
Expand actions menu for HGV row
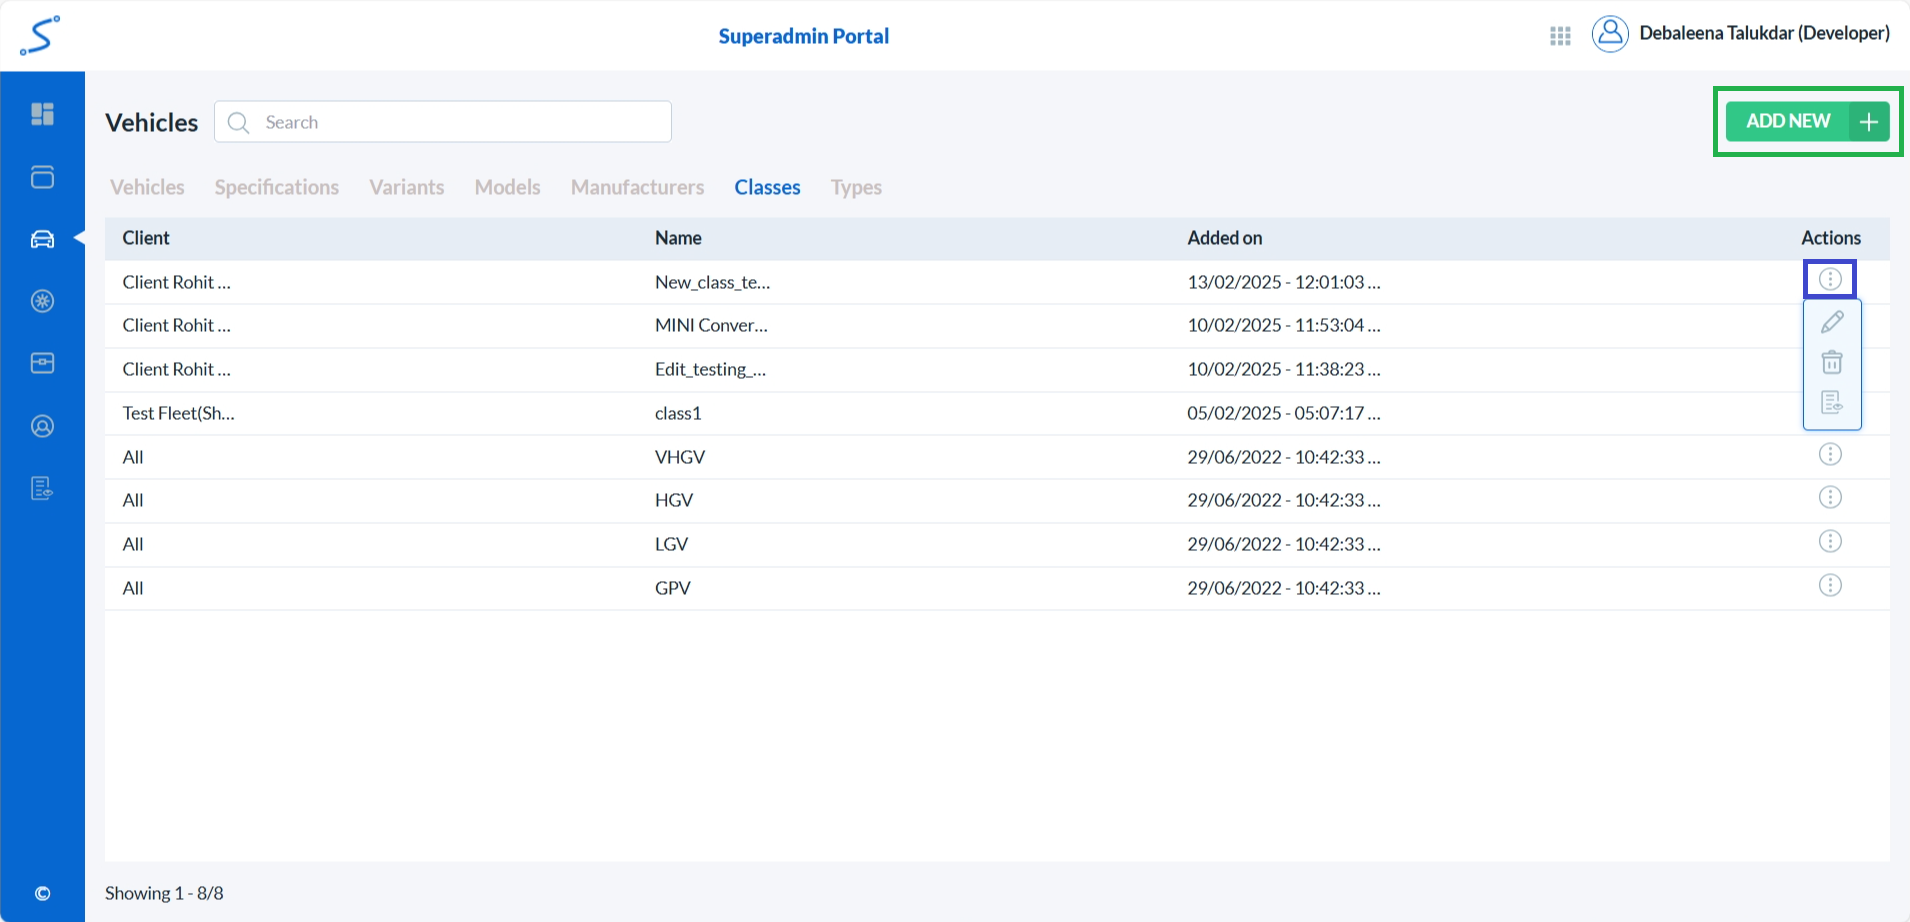click(x=1829, y=498)
